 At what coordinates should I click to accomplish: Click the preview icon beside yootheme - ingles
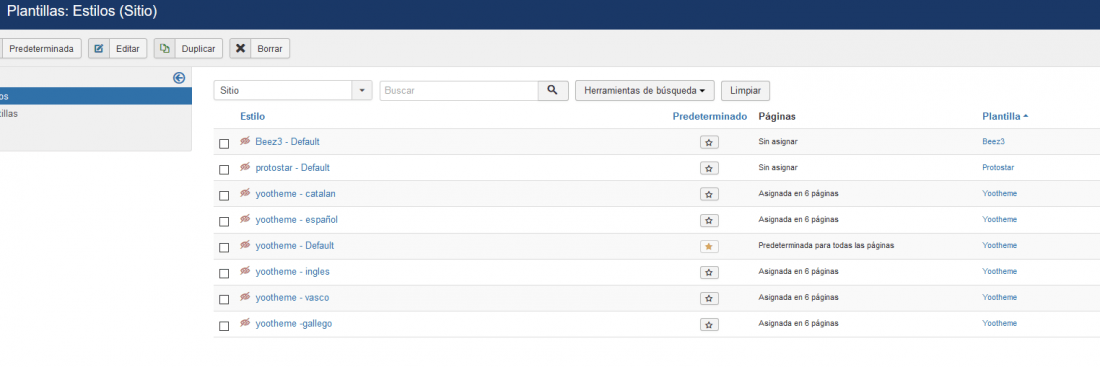tap(245, 271)
